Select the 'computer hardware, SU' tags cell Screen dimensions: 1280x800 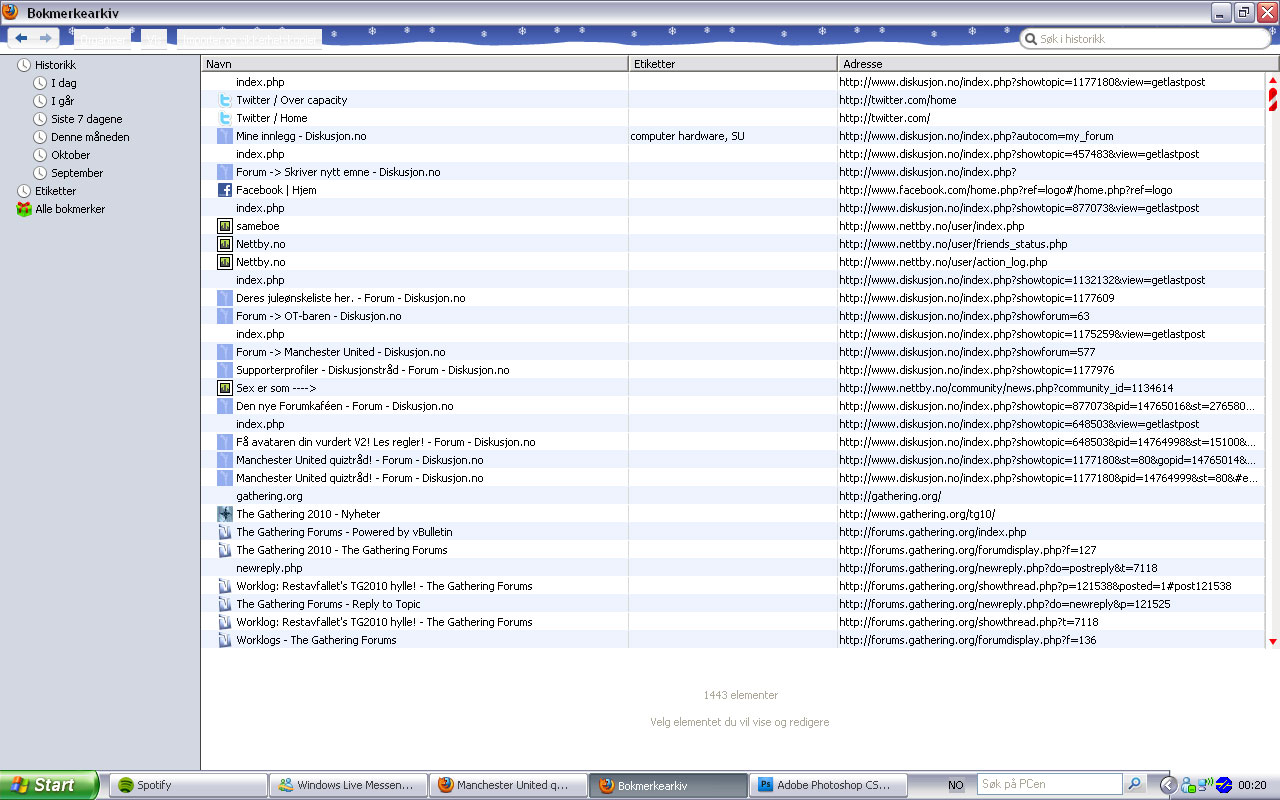click(x=687, y=136)
